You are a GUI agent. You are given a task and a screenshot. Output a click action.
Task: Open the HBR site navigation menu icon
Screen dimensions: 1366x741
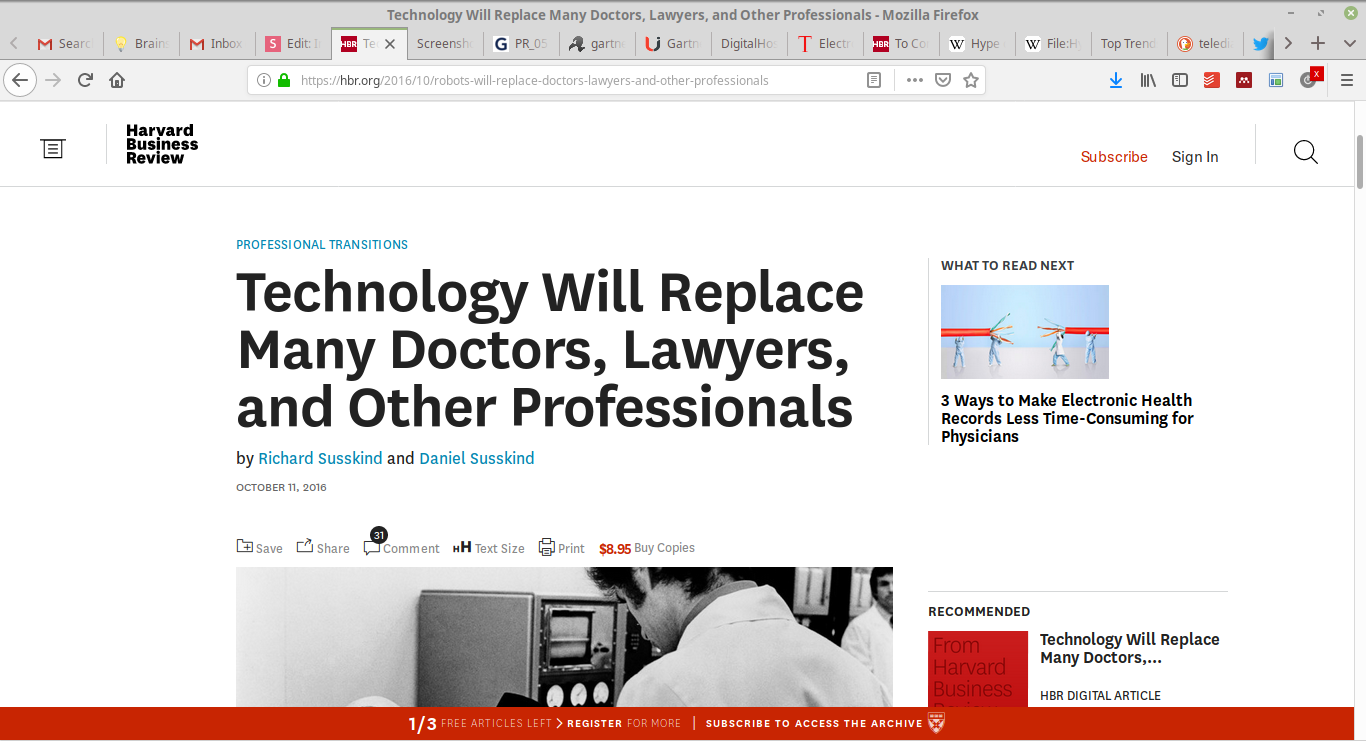[53, 149]
